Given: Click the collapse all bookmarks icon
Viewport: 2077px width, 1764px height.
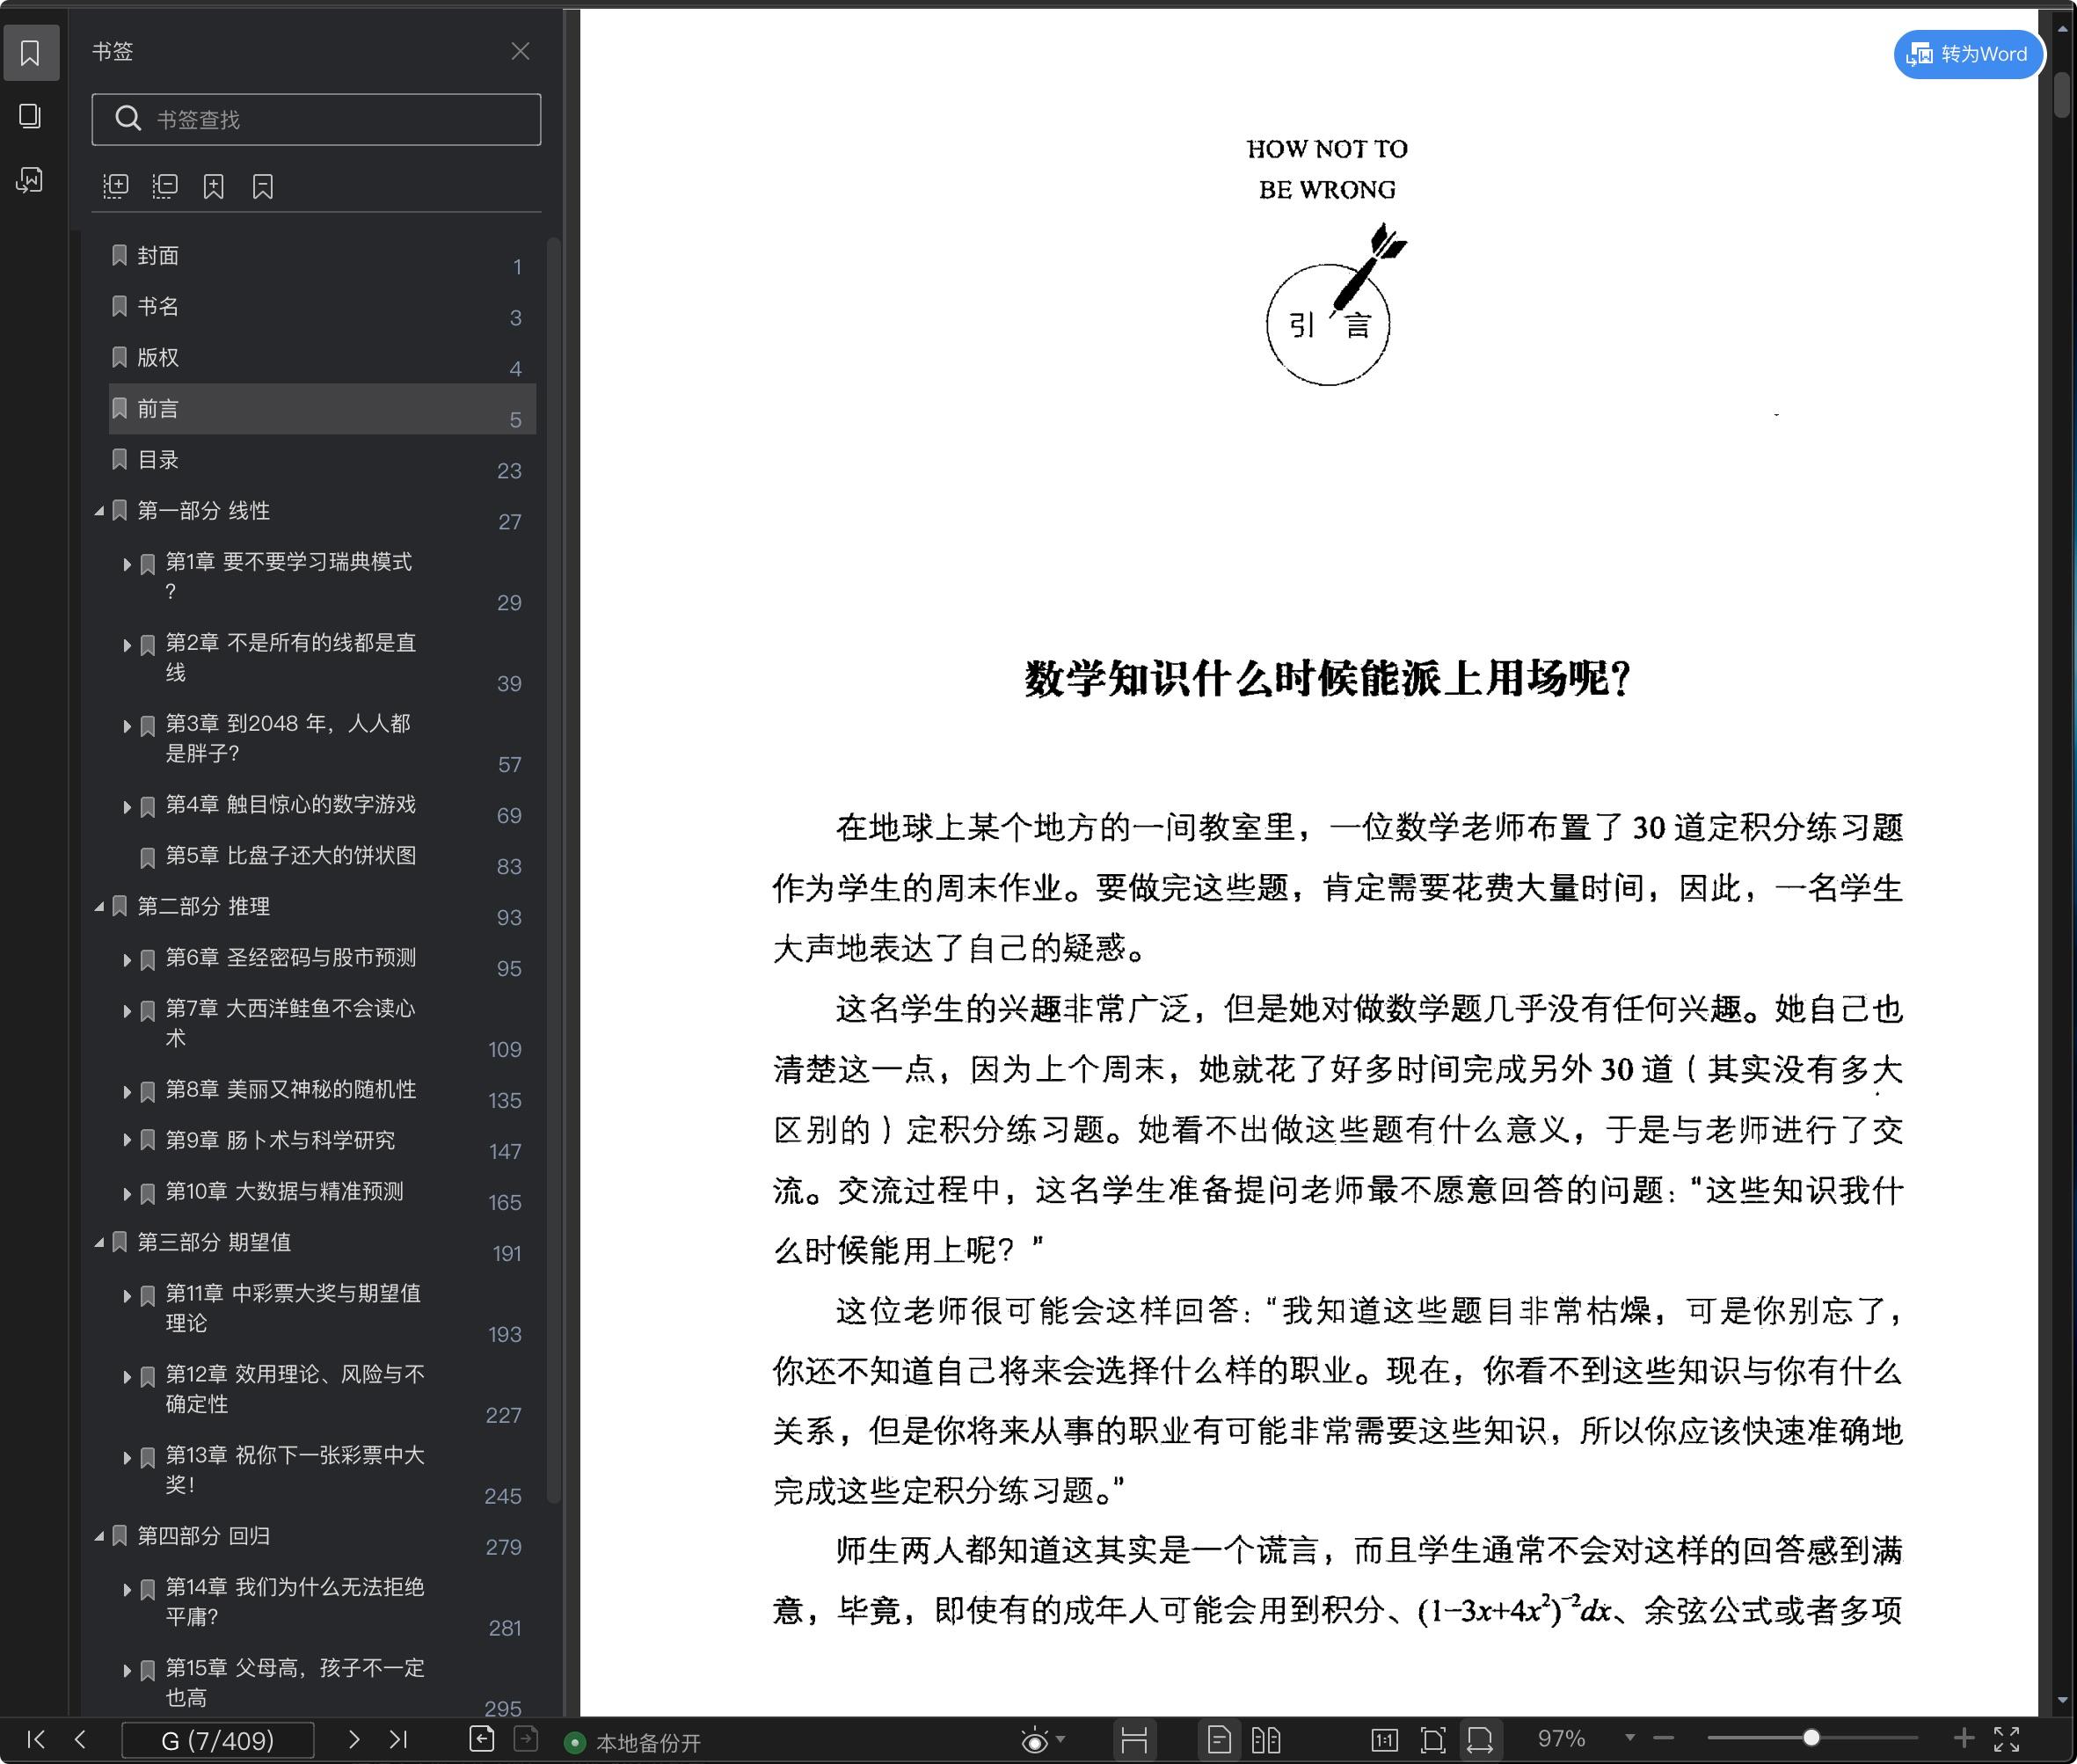Looking at the screenshot, I should coord(165,186).
